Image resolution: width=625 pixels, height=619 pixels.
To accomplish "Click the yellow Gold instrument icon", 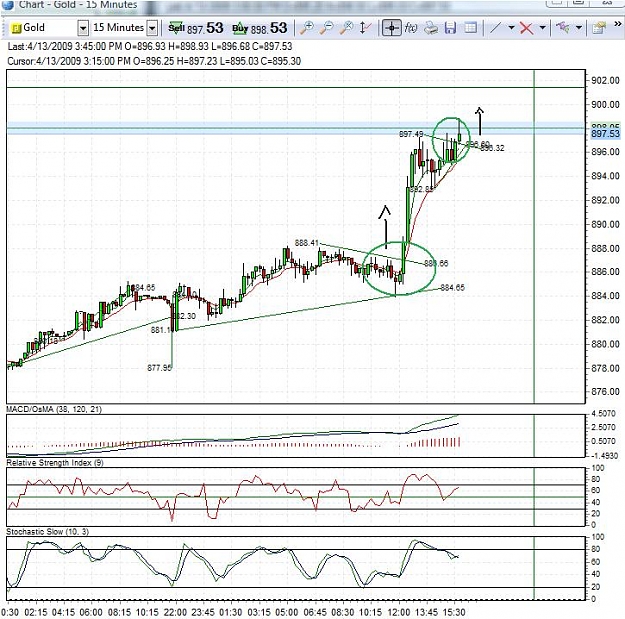I will (16, 28).
